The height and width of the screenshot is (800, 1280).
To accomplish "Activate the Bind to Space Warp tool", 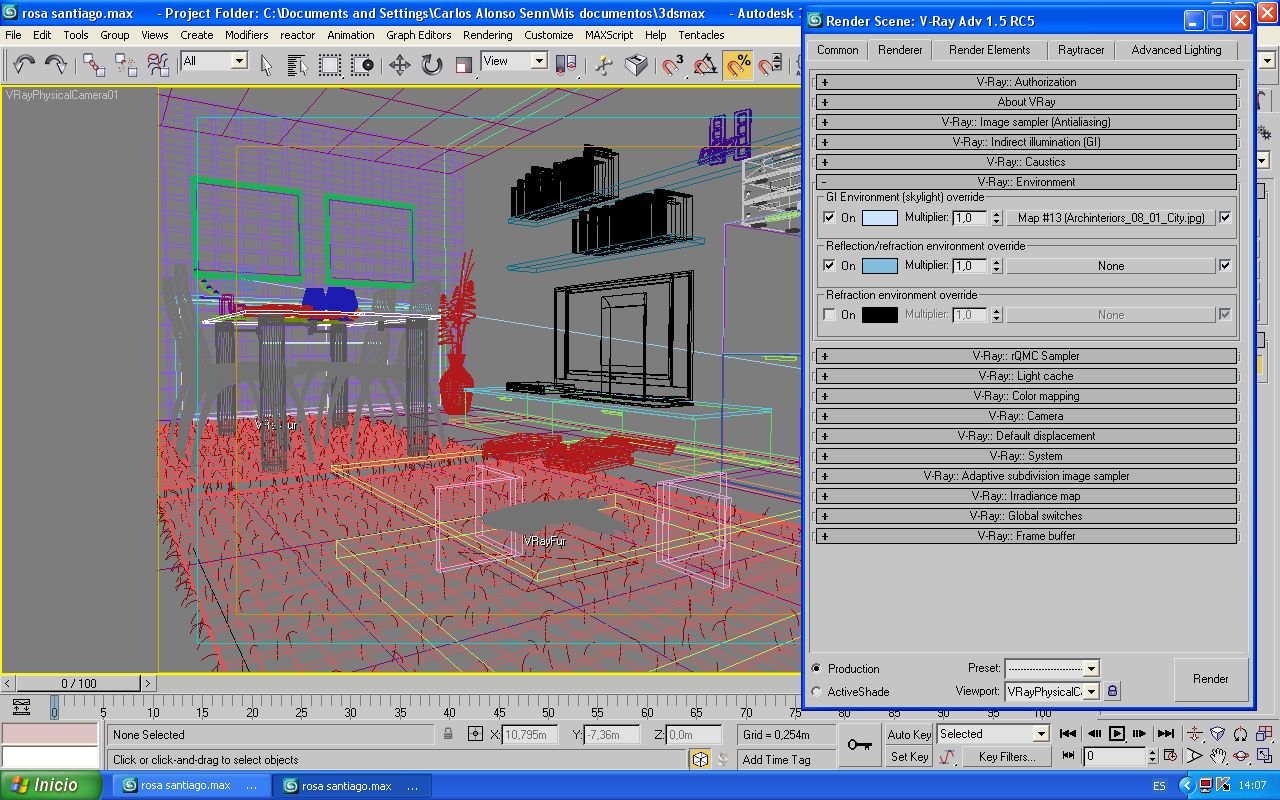I will click(158, 66).
